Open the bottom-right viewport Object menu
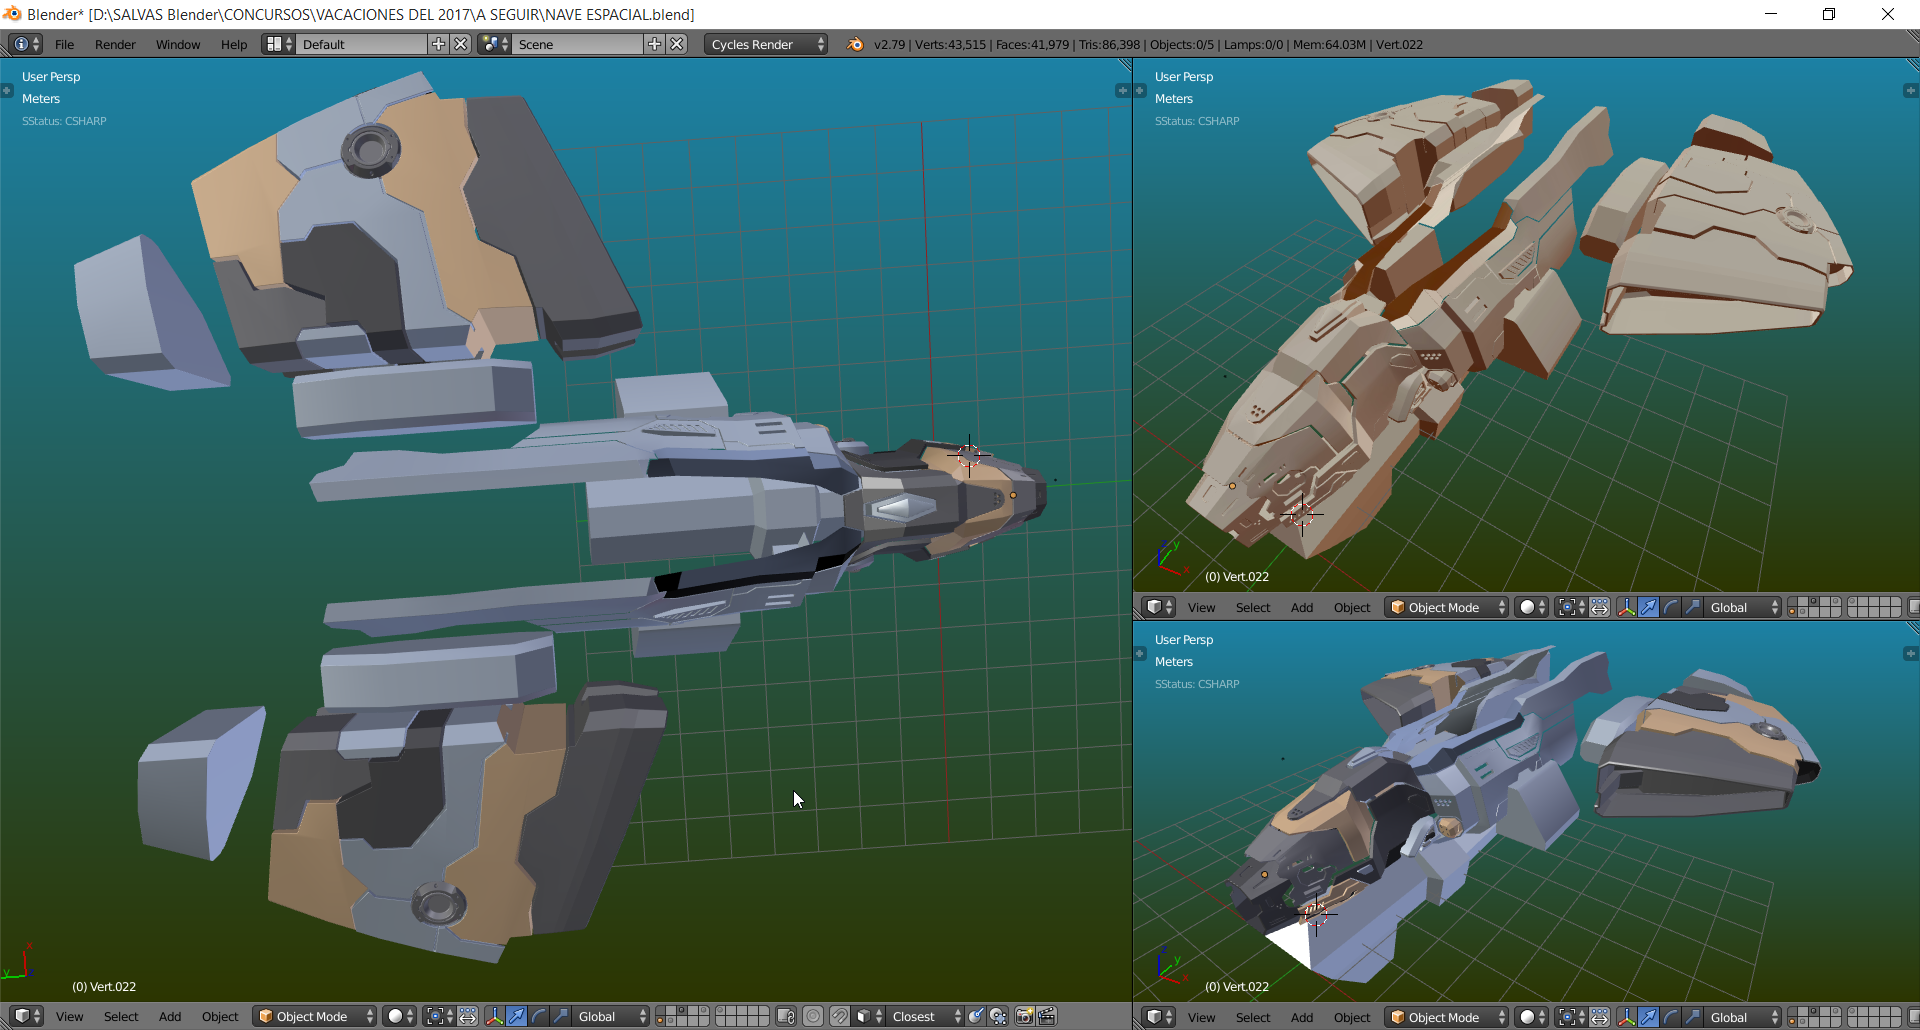 click(1352, 1017)
